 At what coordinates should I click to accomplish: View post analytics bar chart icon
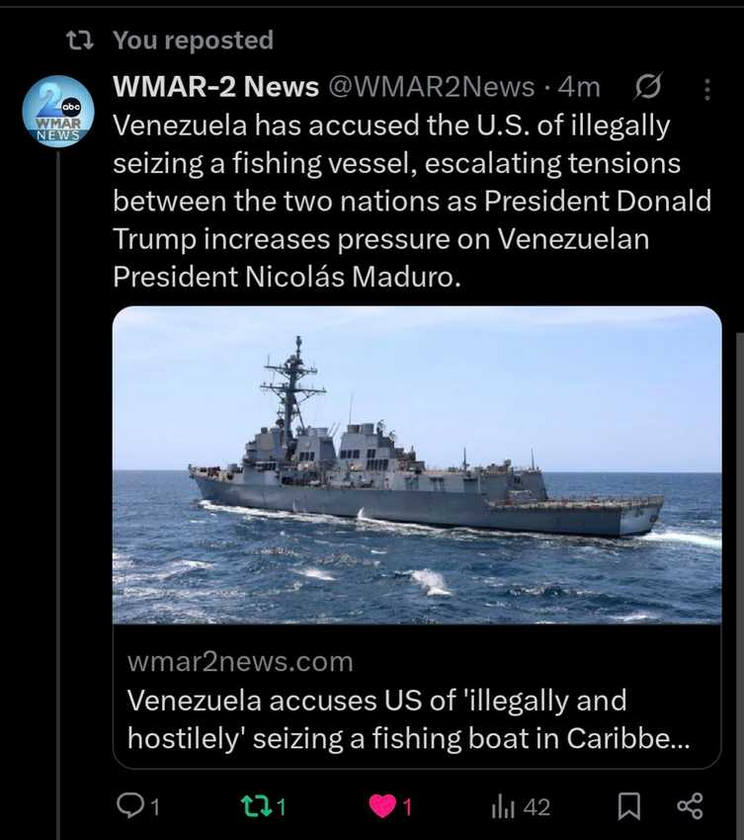click(x=503, y=807)
